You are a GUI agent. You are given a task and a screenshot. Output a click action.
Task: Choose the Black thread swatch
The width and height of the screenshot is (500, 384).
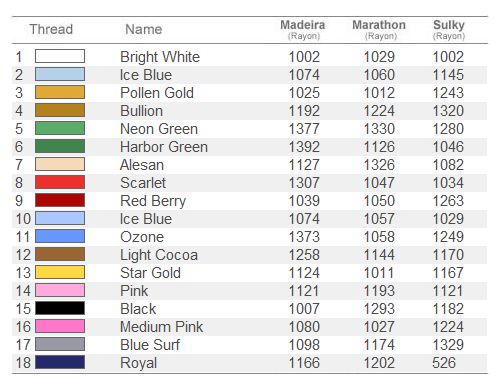click(x=60, y=308)
